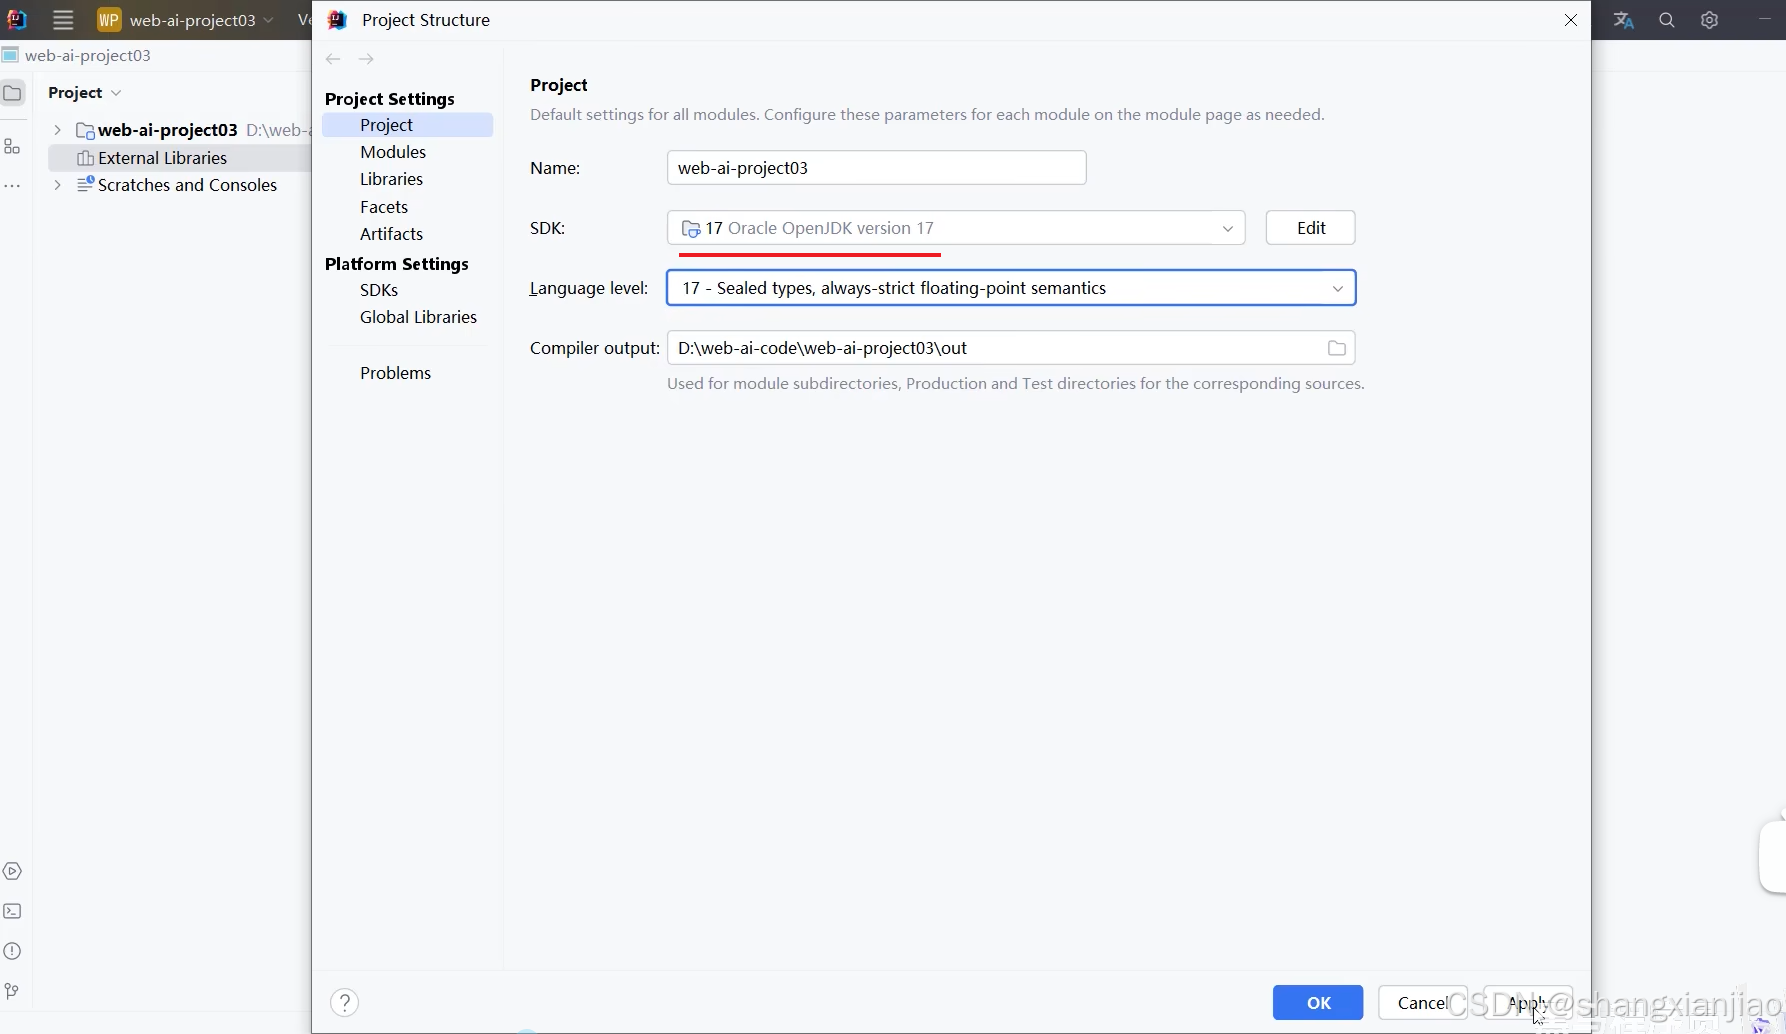
Task: Open Global Libraries settings page
Action: click(x=418, y=317)
